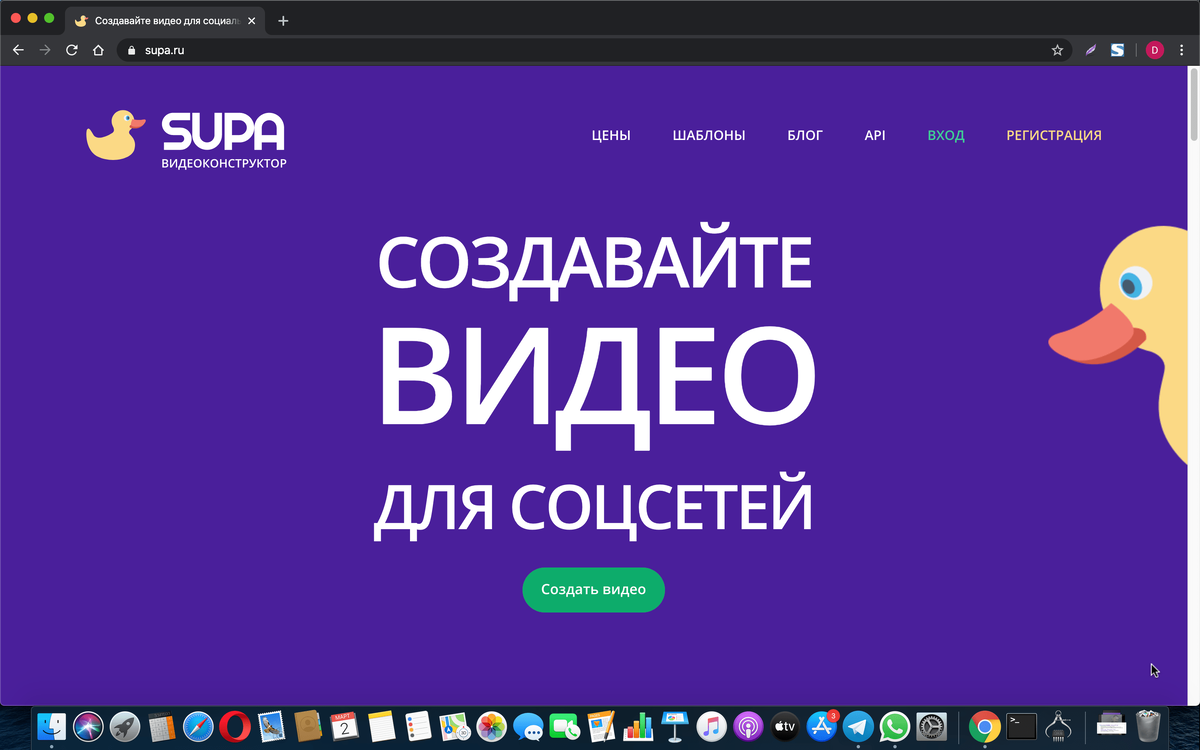Image resolution: width=1200 pixels, height=750 pixels.
Task: Open Contacts from the dock
Action: pos(308,726)
